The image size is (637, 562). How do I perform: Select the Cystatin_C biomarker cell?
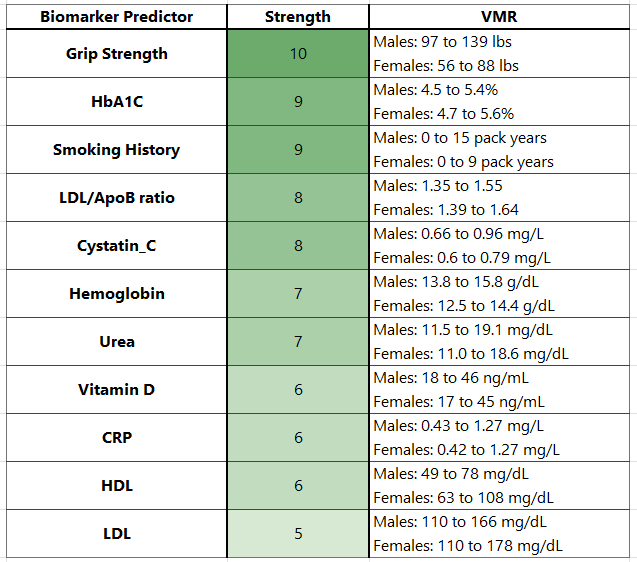tap(116, 246)
